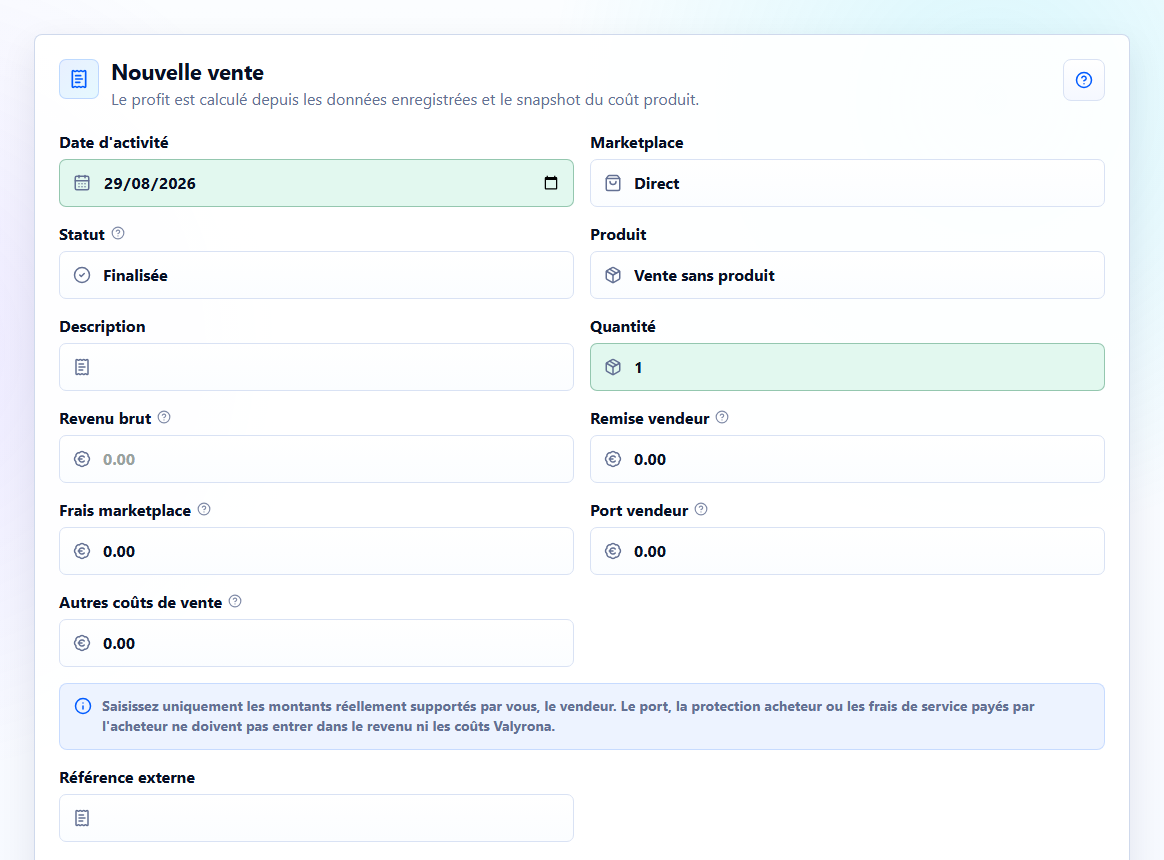1164x860 pixels.
Task: Click the 'Le profit est calculé' subtitle text
Action: point(405,100)
